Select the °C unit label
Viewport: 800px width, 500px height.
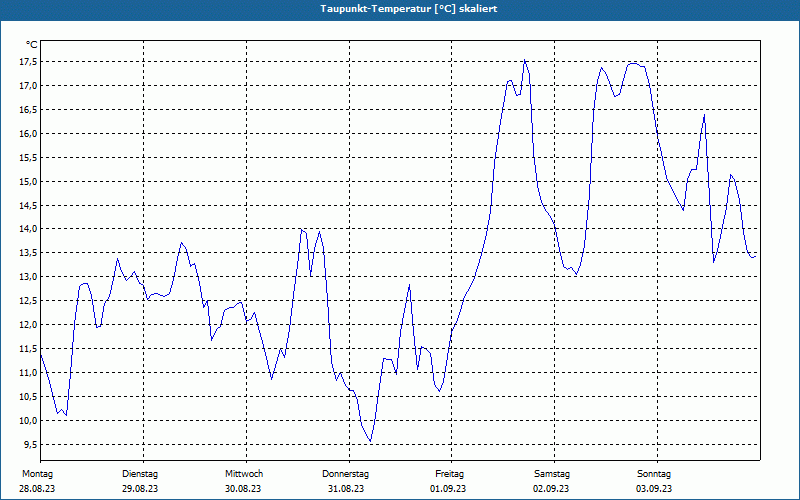point(32,45)
